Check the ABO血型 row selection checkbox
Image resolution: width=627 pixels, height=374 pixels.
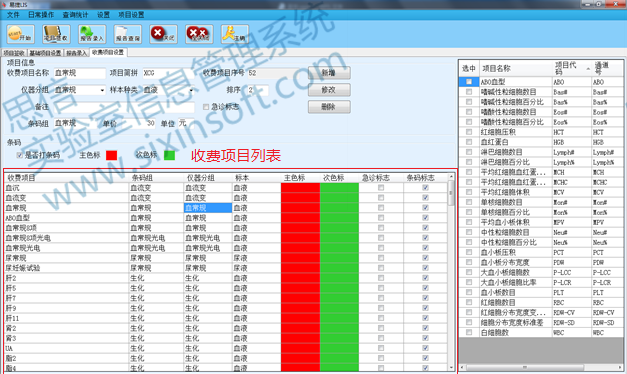(x=469, y=82)
